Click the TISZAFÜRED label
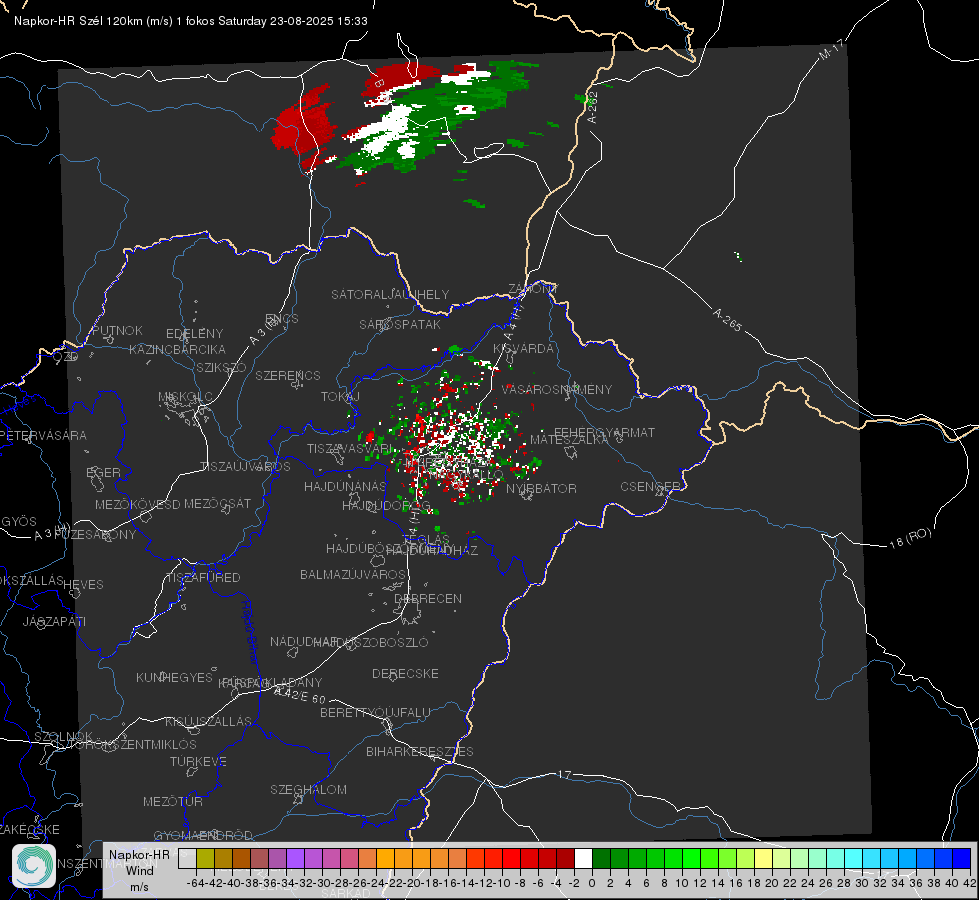This screenshot has height=900, width=979. point(203,578)
